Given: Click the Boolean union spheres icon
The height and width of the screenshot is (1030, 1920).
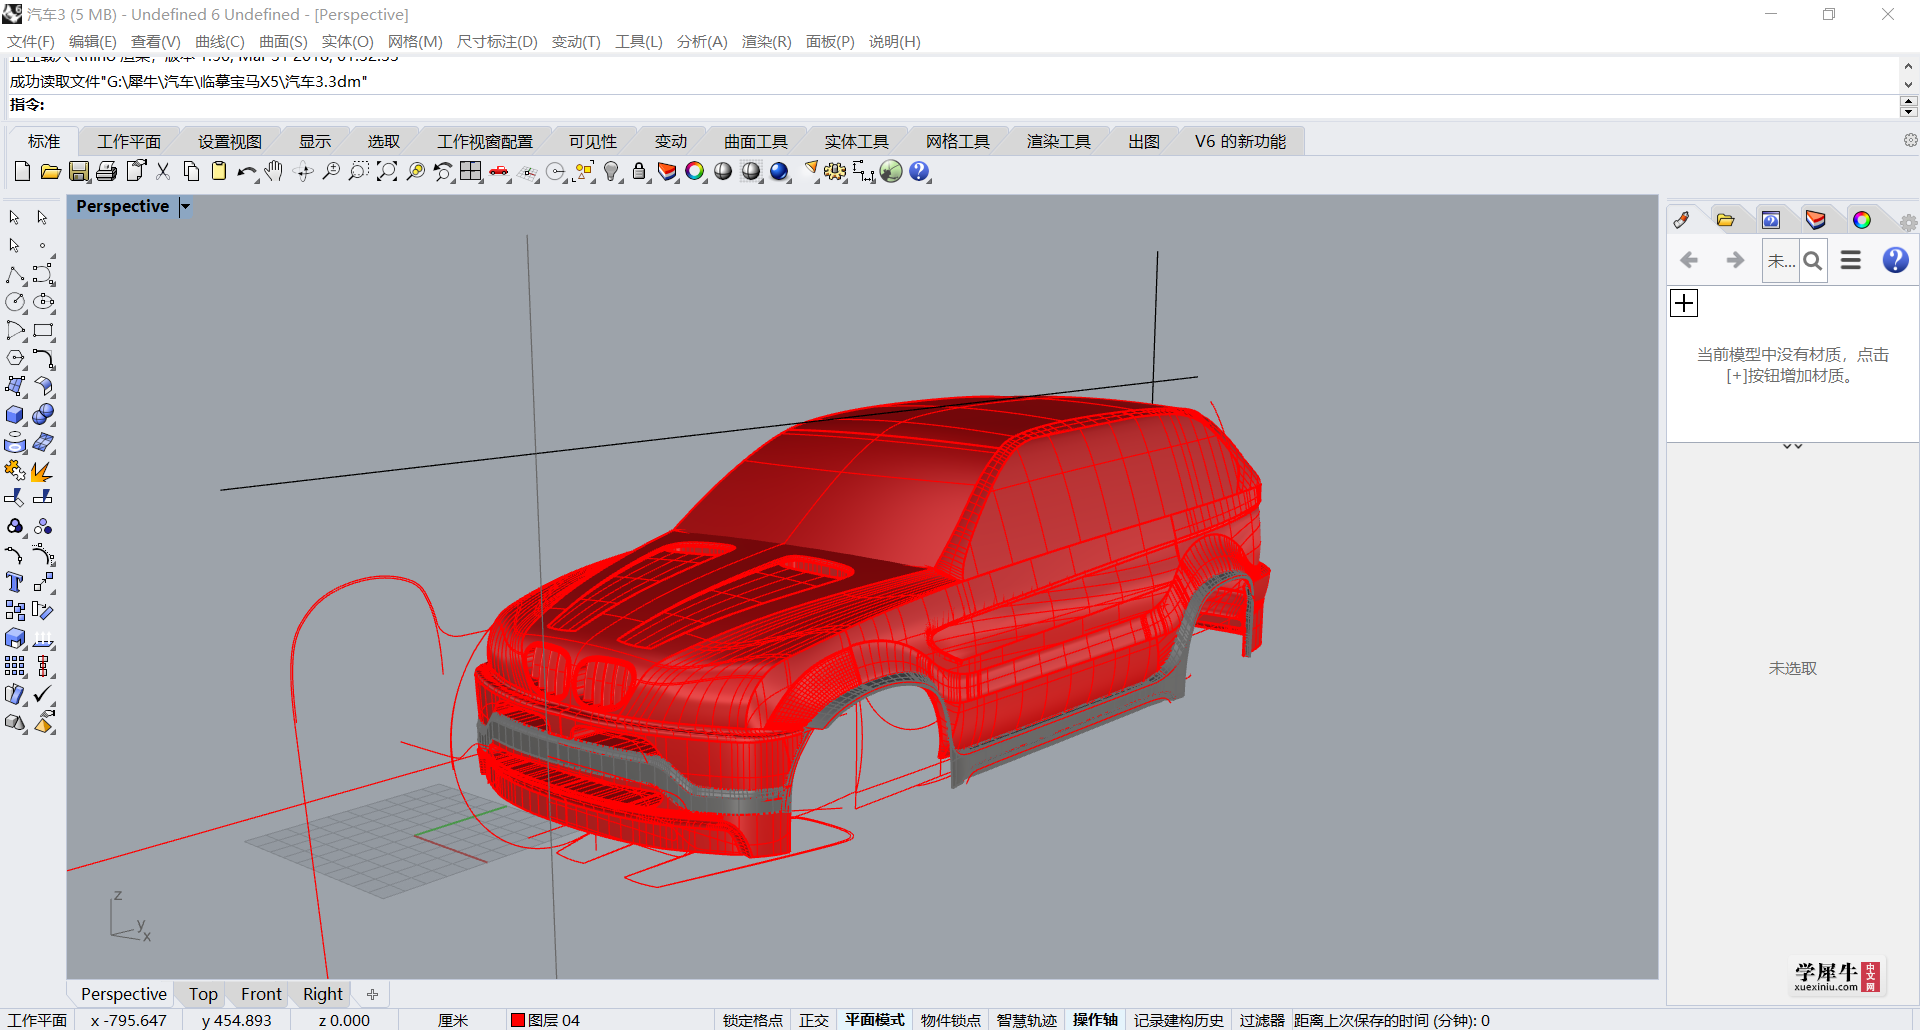Looking at the screenshot, I should tap(43, 415).
